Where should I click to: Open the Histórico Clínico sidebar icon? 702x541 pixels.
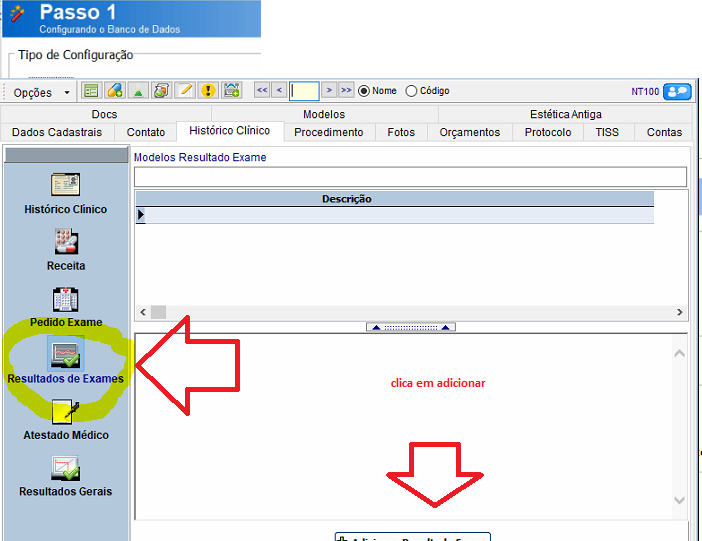[65, 186]
